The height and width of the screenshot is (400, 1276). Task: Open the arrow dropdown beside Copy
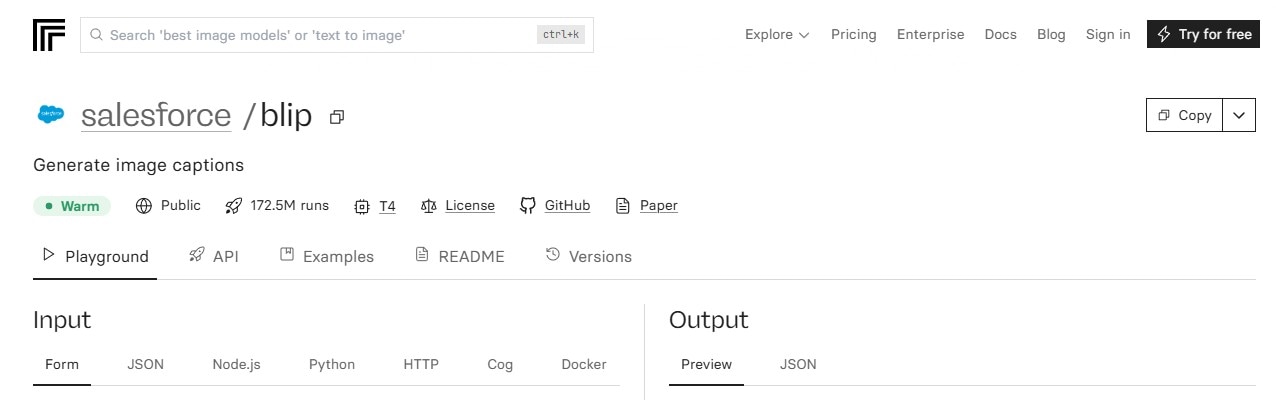point(1240,115)
